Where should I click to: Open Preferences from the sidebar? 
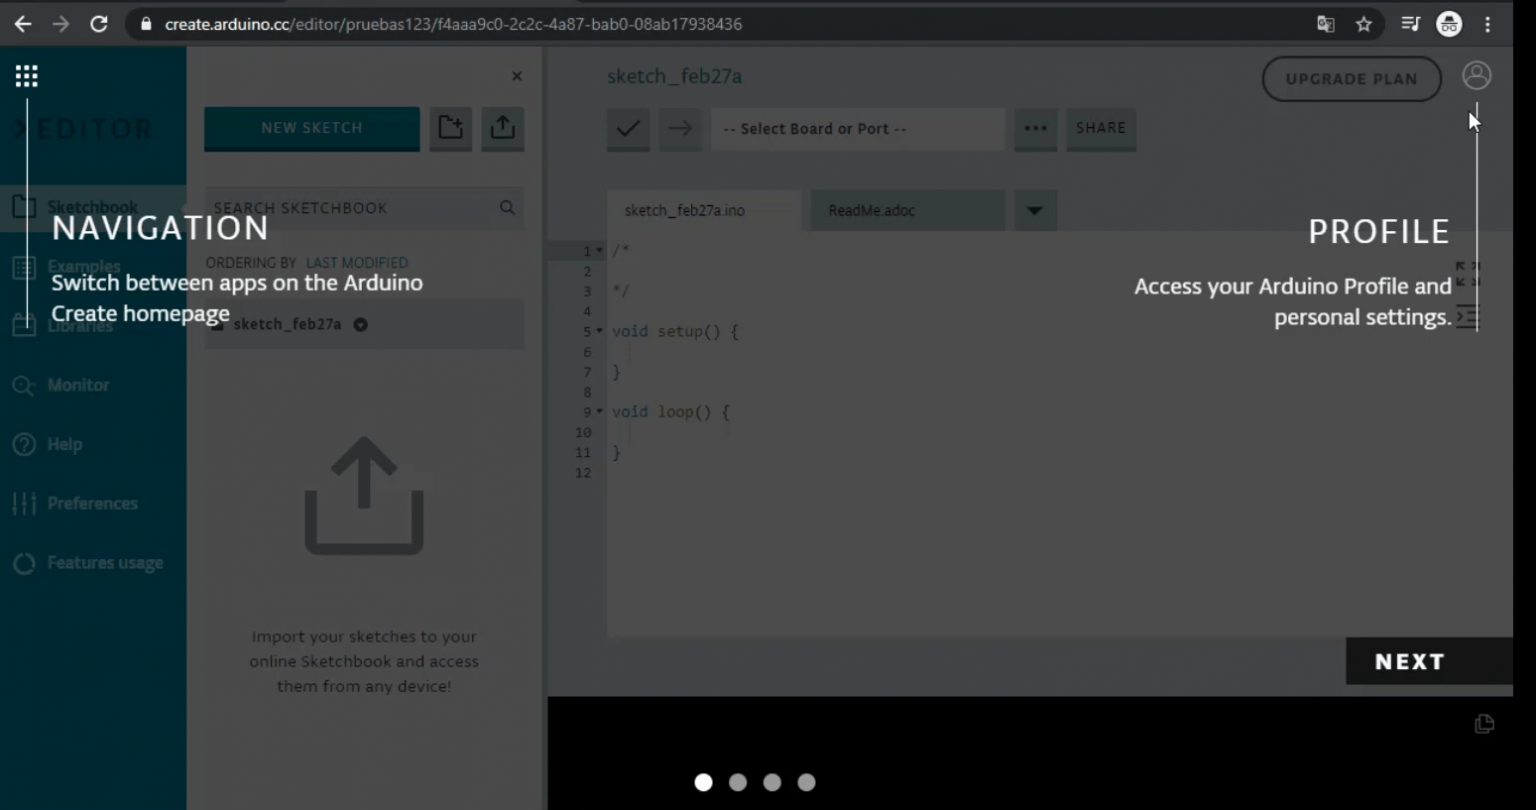24,503
